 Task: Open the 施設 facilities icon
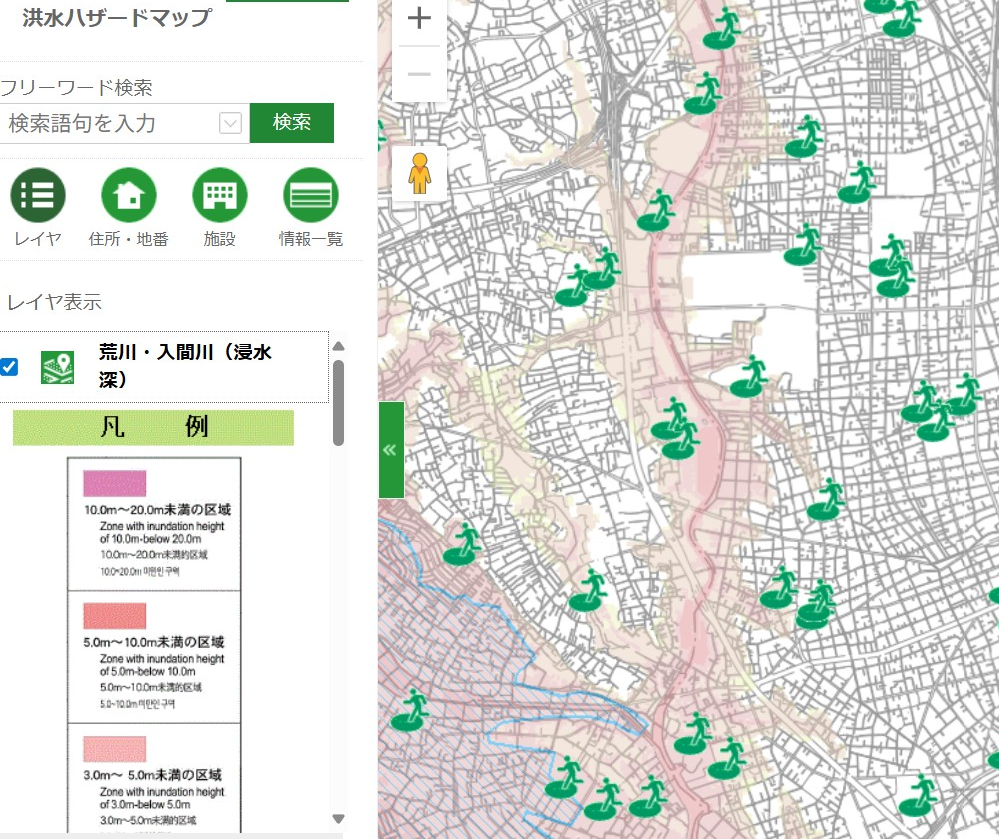(219, 196)
